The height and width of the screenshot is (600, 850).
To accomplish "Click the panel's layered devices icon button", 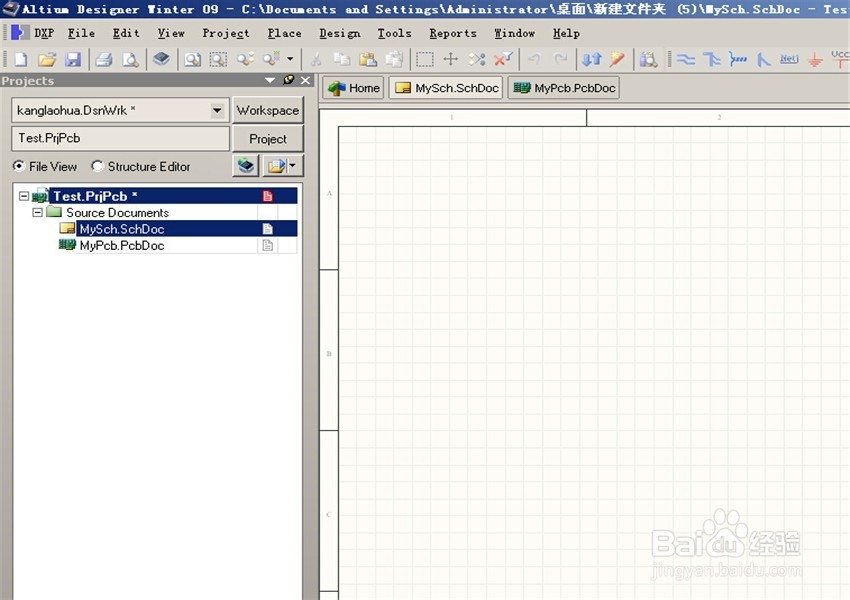I will 246,165.
